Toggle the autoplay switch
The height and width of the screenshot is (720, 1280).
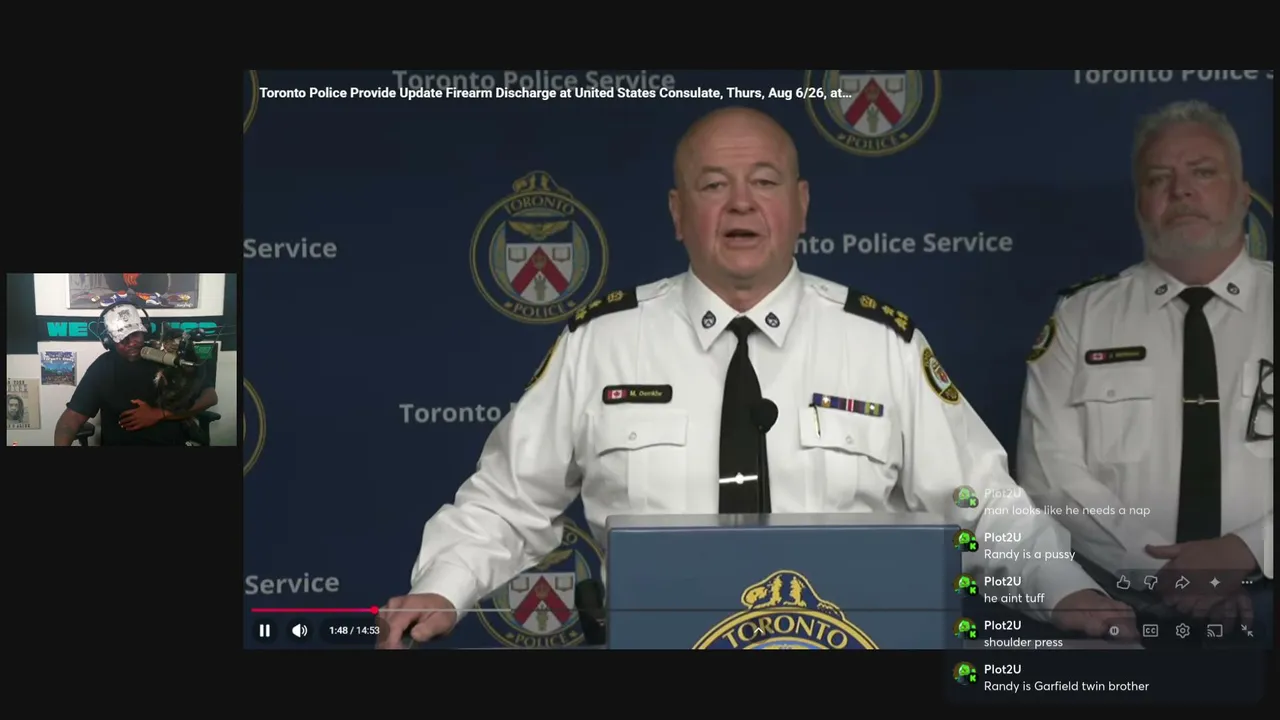1114,631
